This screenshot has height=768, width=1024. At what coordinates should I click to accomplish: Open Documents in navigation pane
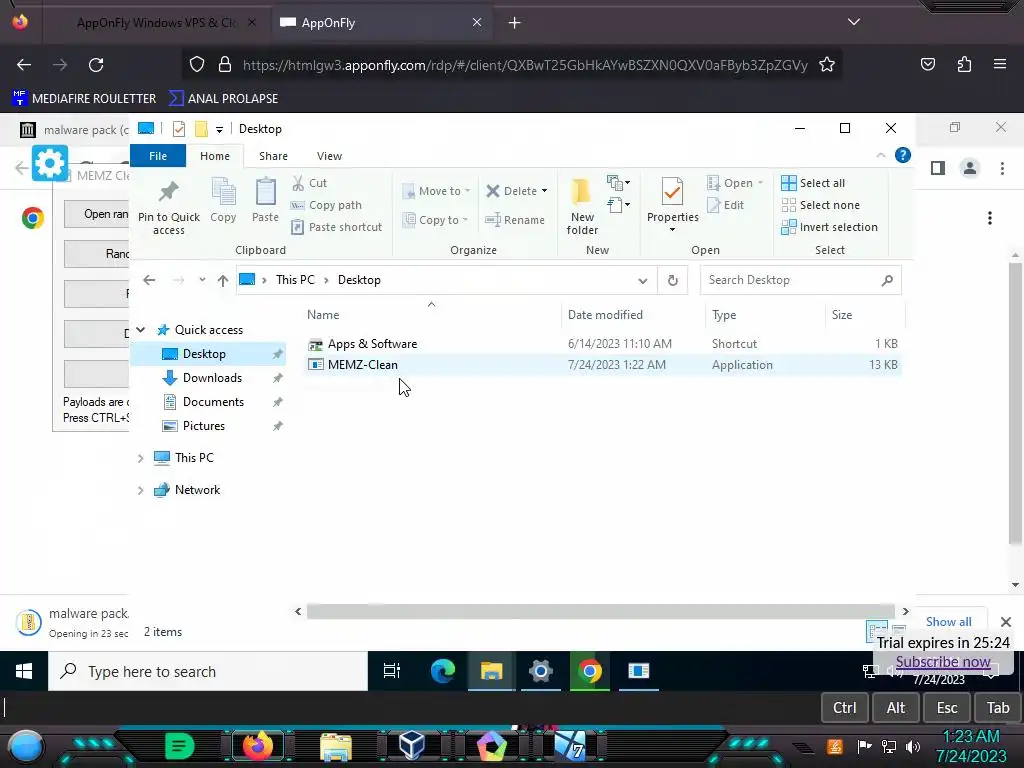pos(214,402)
